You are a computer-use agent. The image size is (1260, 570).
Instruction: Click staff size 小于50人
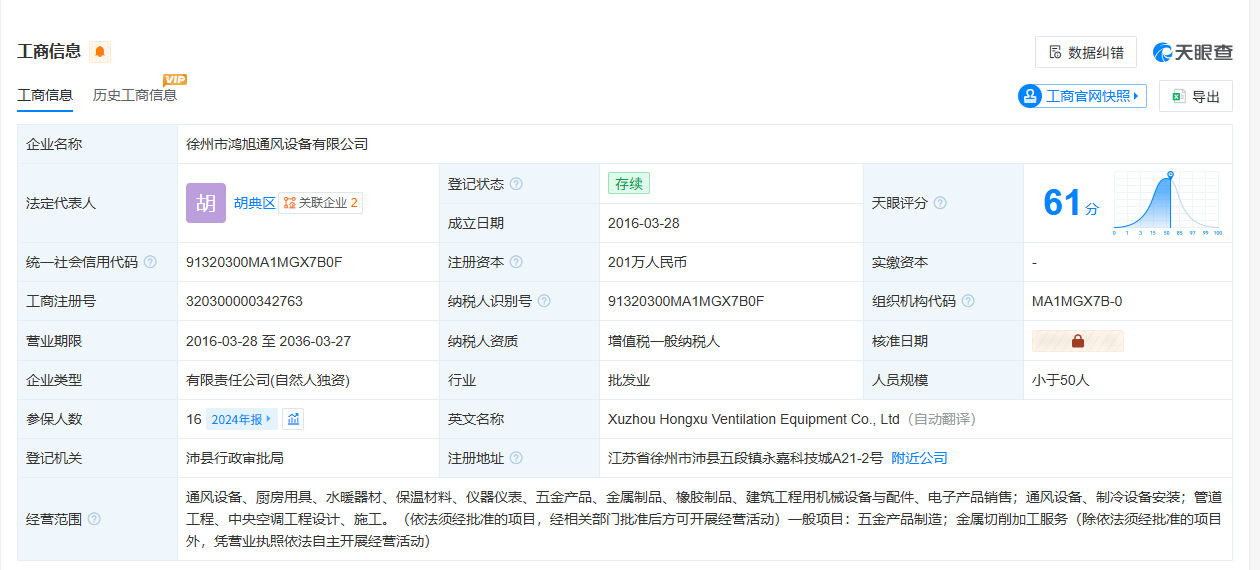[1060, 380]
